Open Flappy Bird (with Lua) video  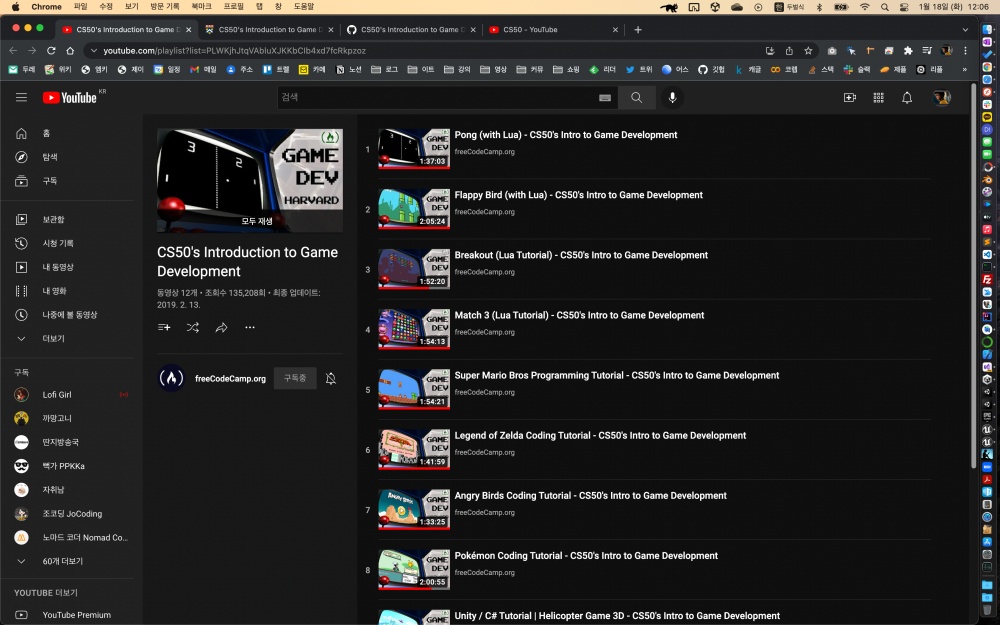coord(578,195)
